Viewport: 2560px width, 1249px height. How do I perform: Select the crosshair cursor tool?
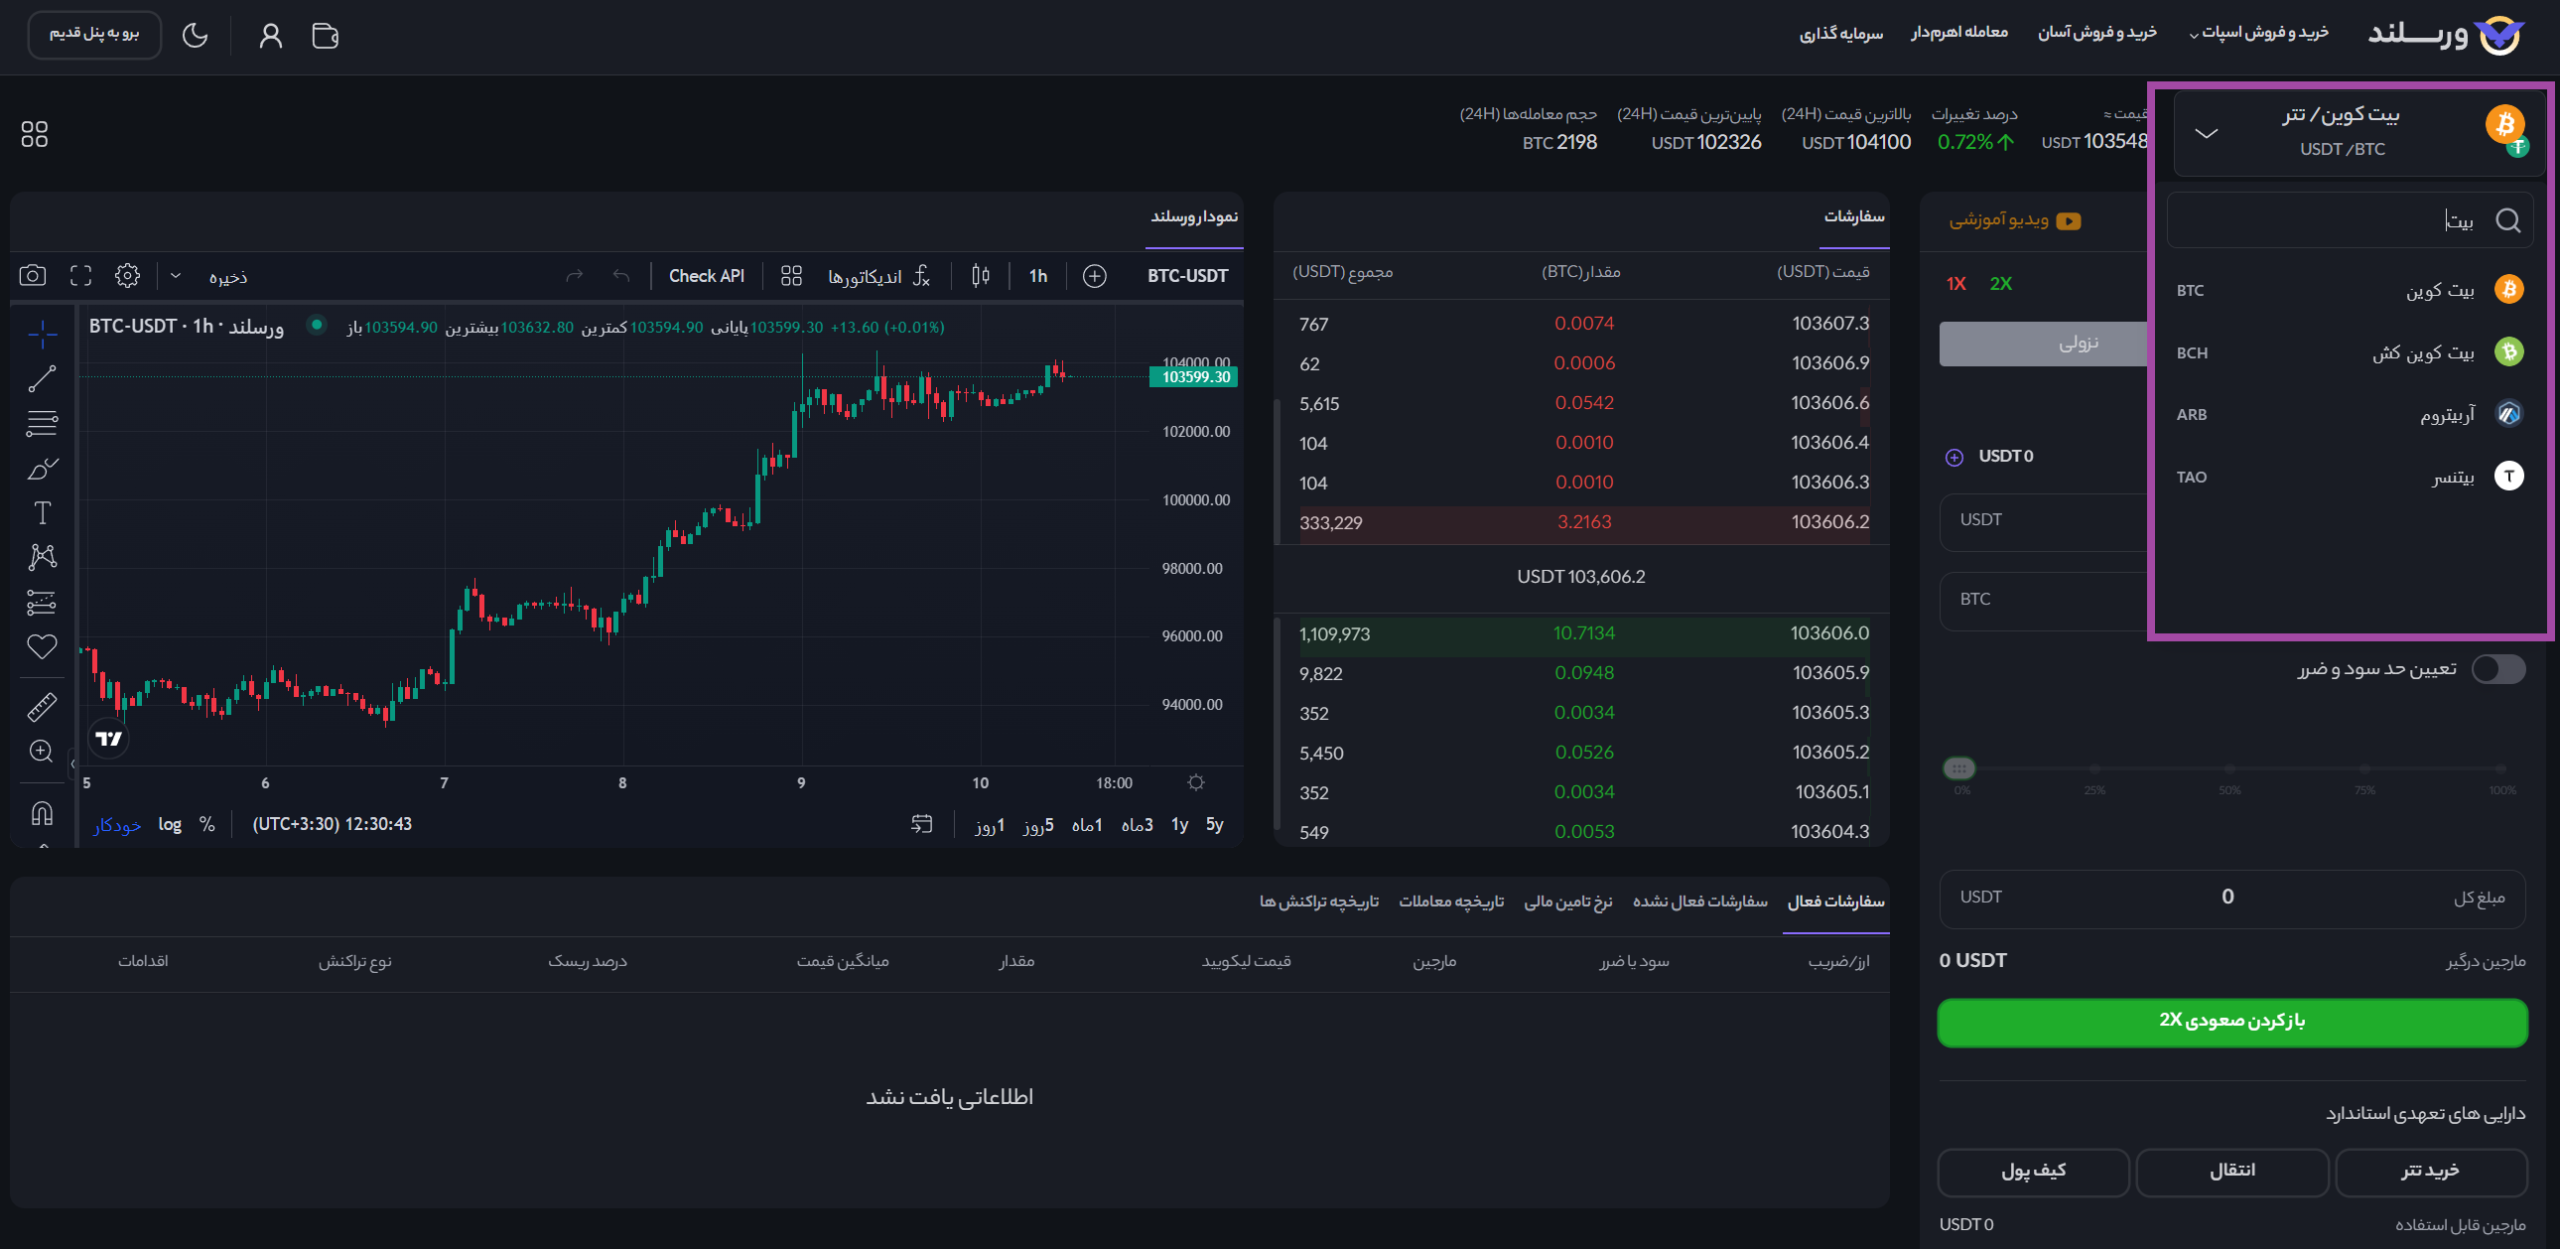[42, 333]
